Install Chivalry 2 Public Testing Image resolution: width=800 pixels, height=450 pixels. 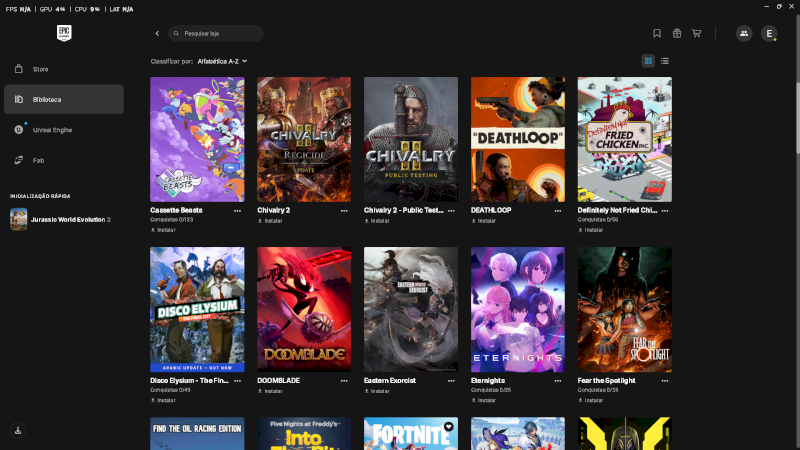tap(377, 221)
